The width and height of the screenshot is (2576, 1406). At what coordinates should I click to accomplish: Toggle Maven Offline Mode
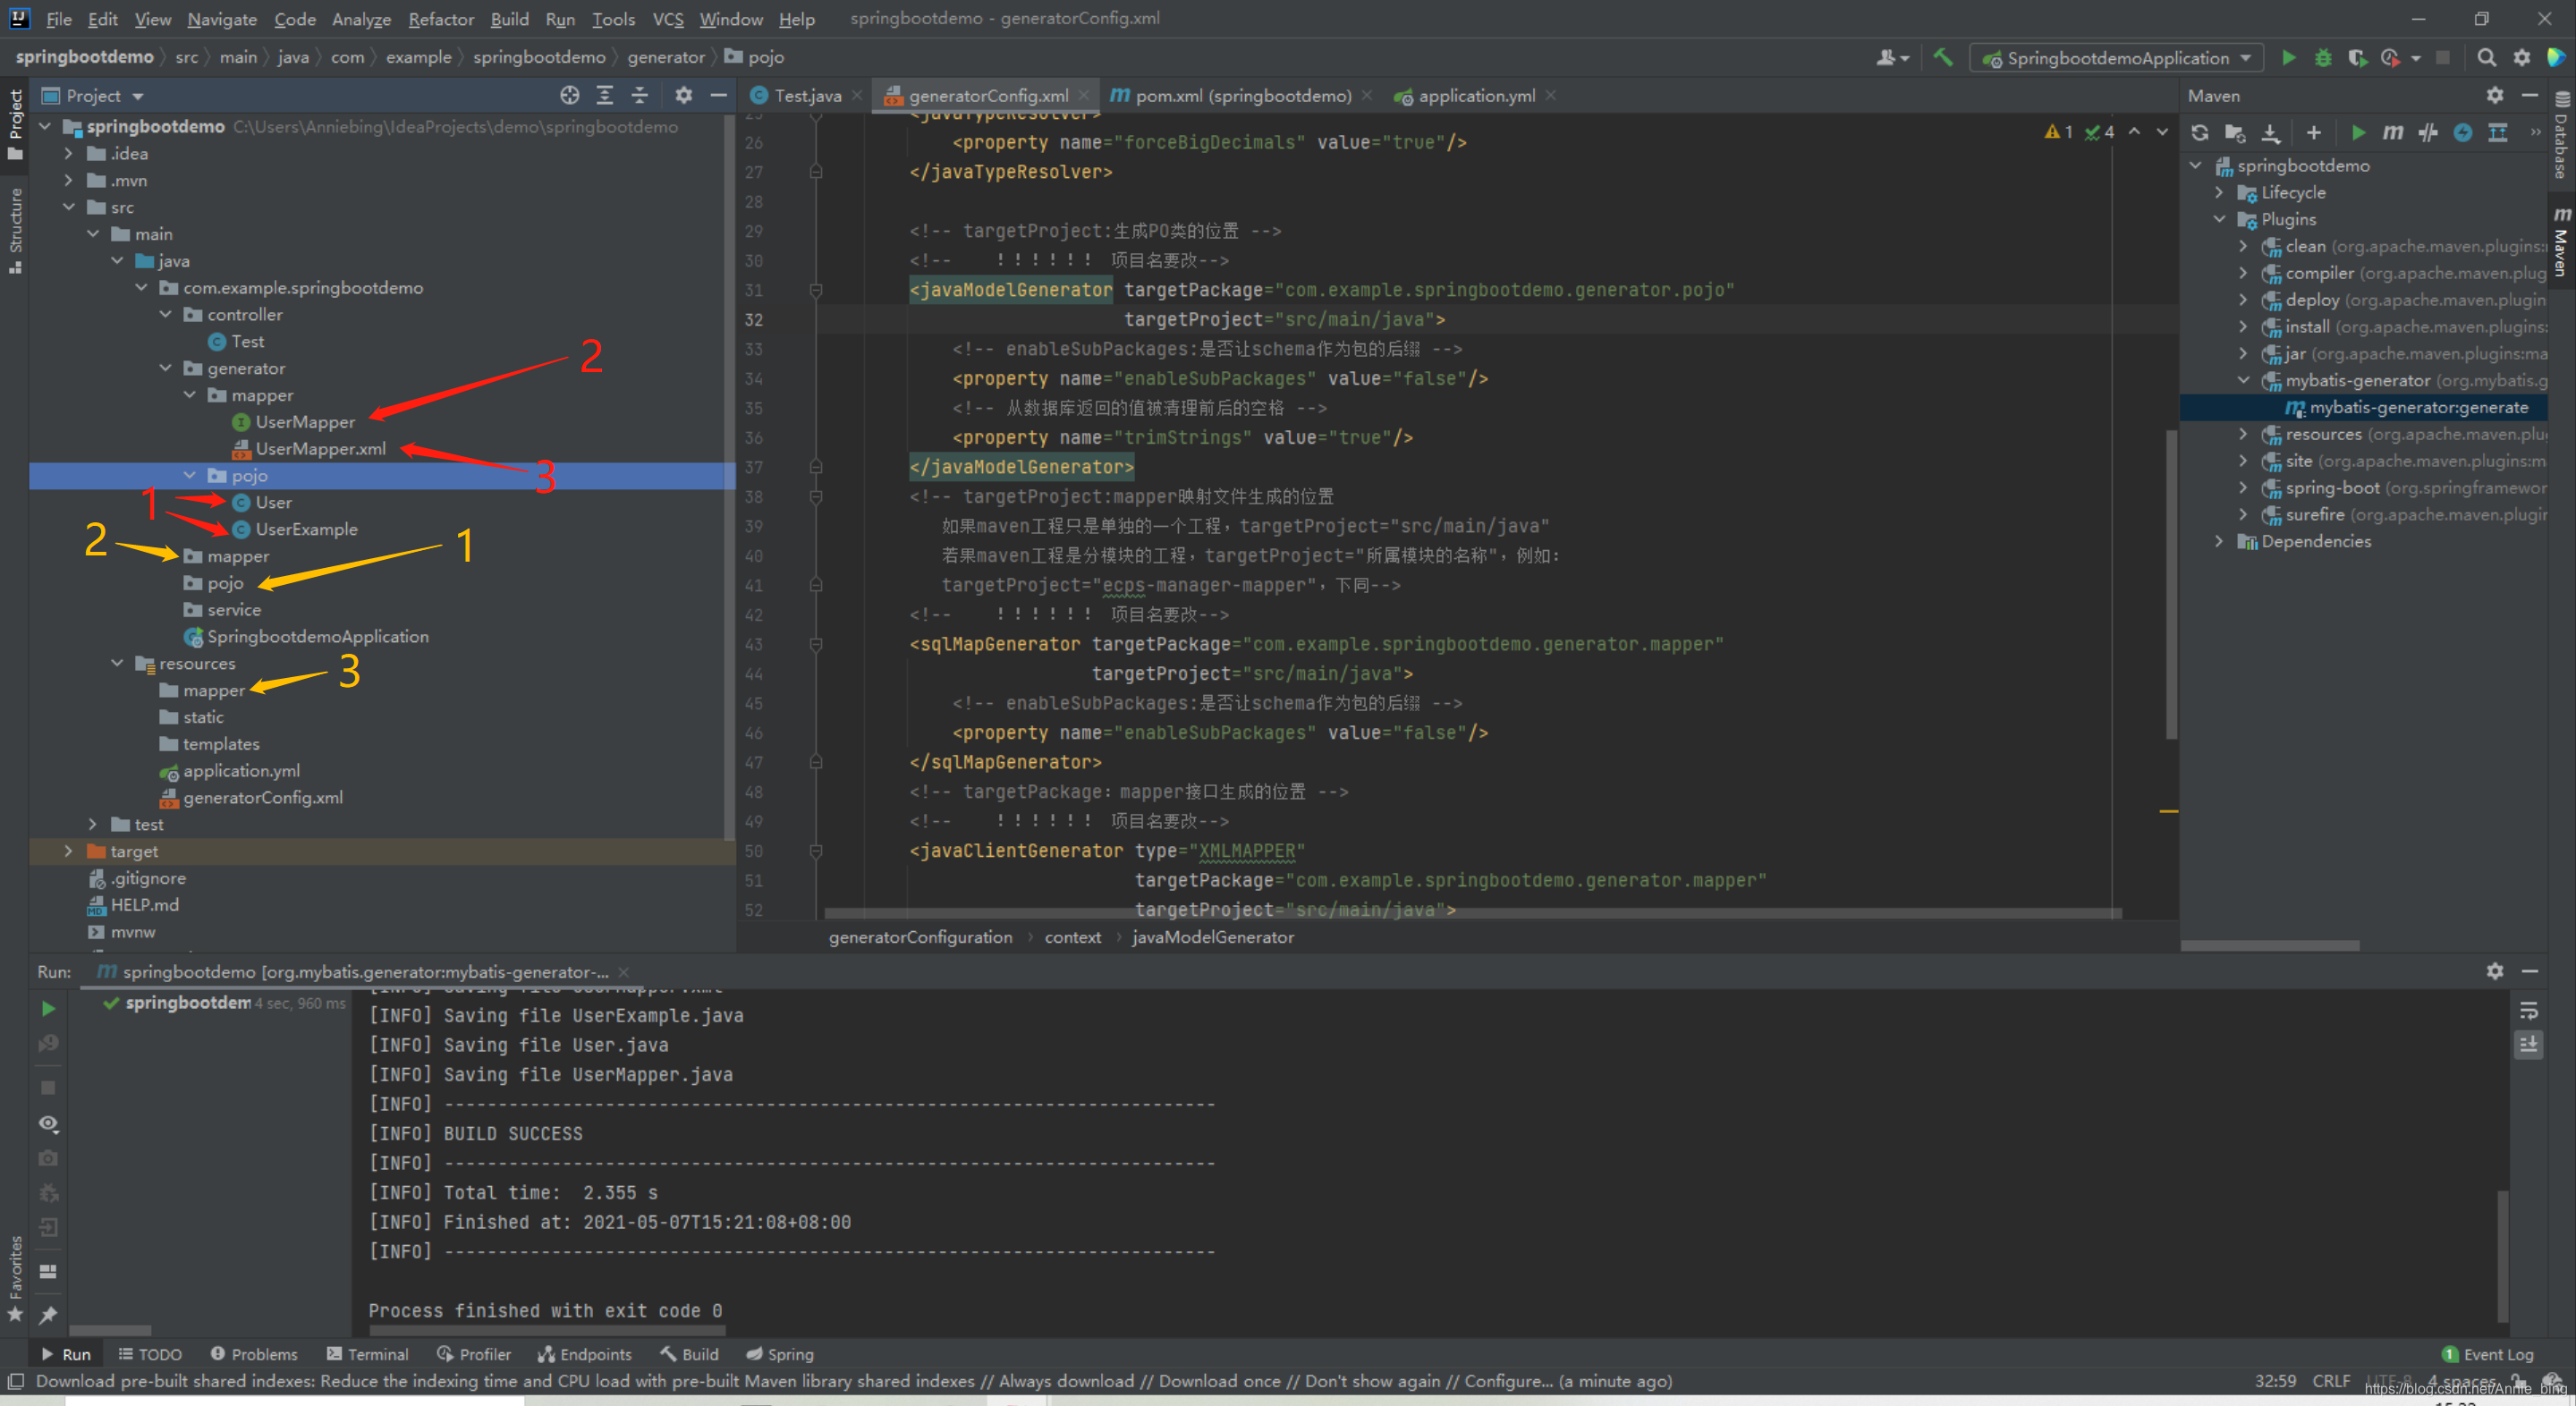2427,133
